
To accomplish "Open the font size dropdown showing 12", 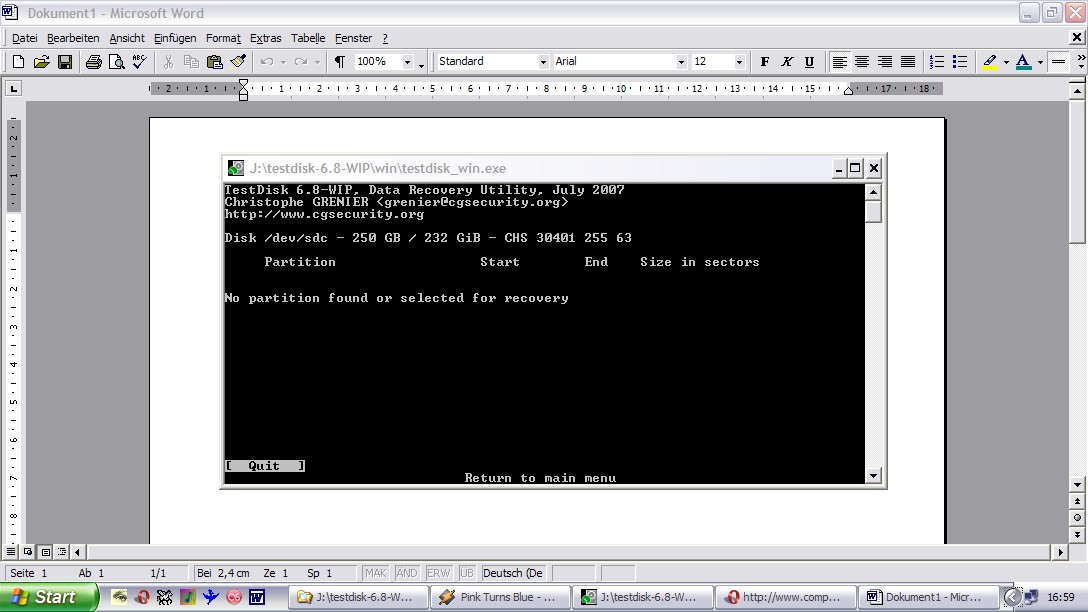I will pos(739,62).
